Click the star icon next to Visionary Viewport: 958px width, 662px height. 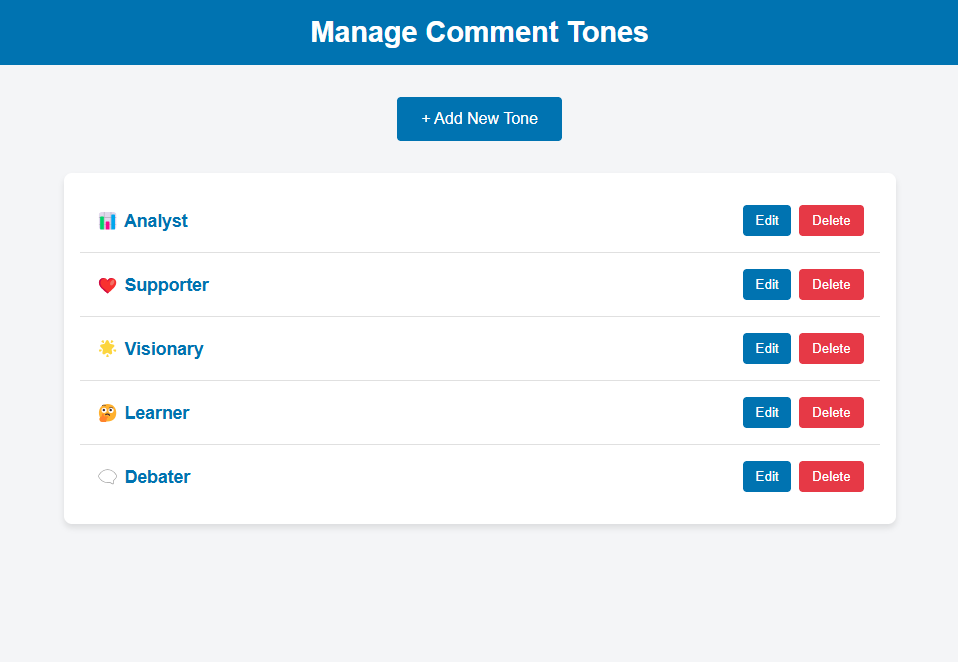pyautogui.click(x=108, y=349)
